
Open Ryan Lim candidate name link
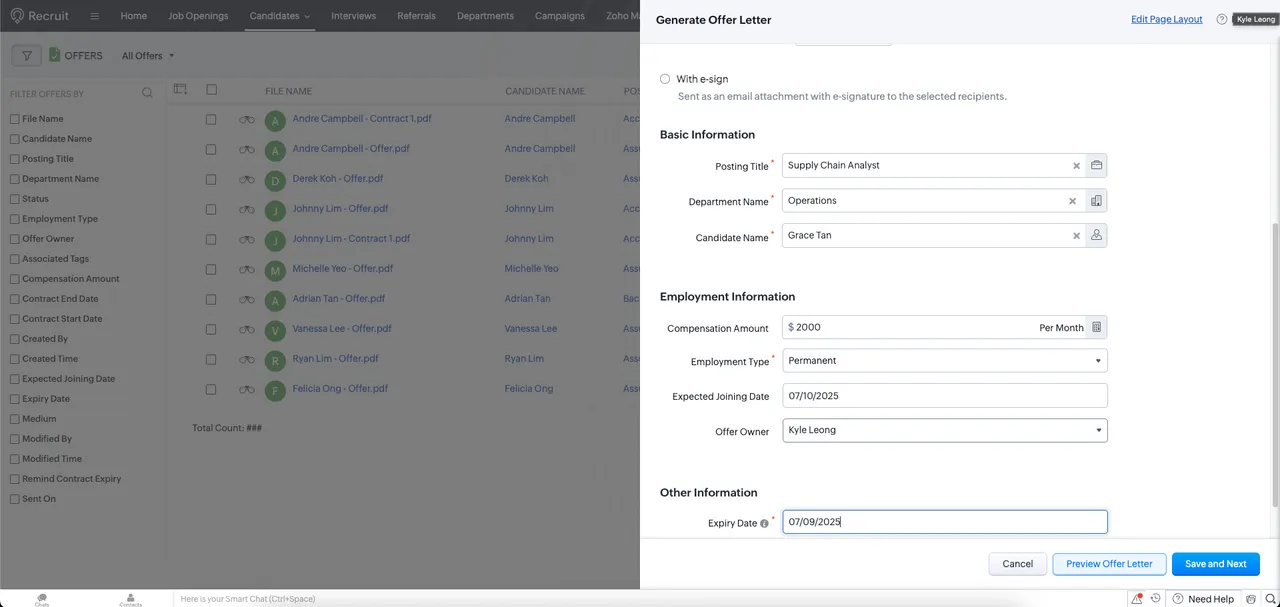coord(524,359)
